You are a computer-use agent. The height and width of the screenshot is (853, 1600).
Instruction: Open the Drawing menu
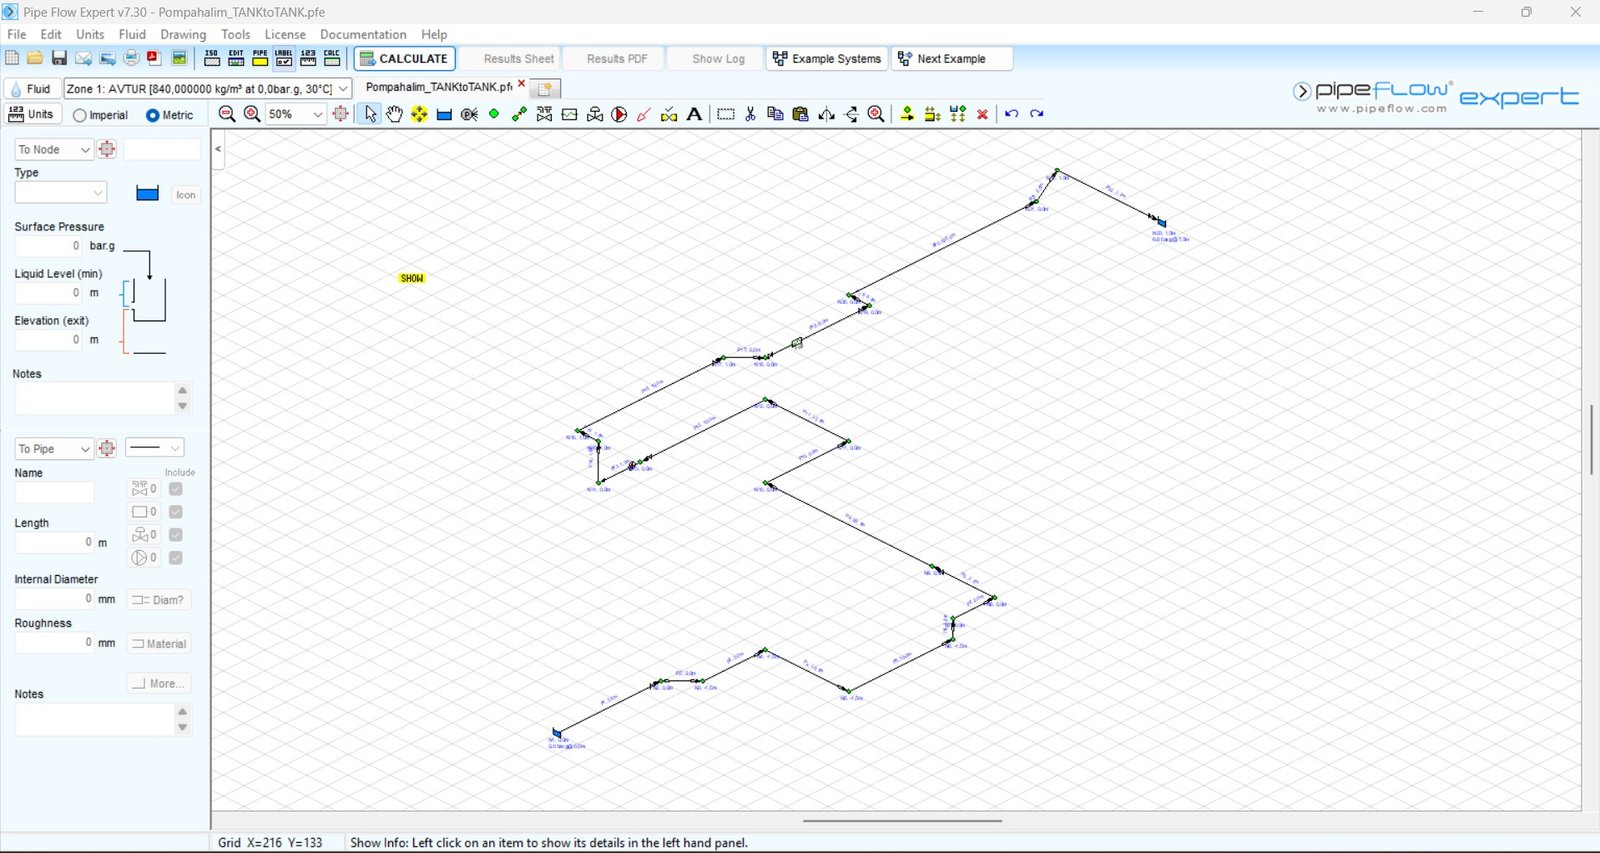click(183, 34)
